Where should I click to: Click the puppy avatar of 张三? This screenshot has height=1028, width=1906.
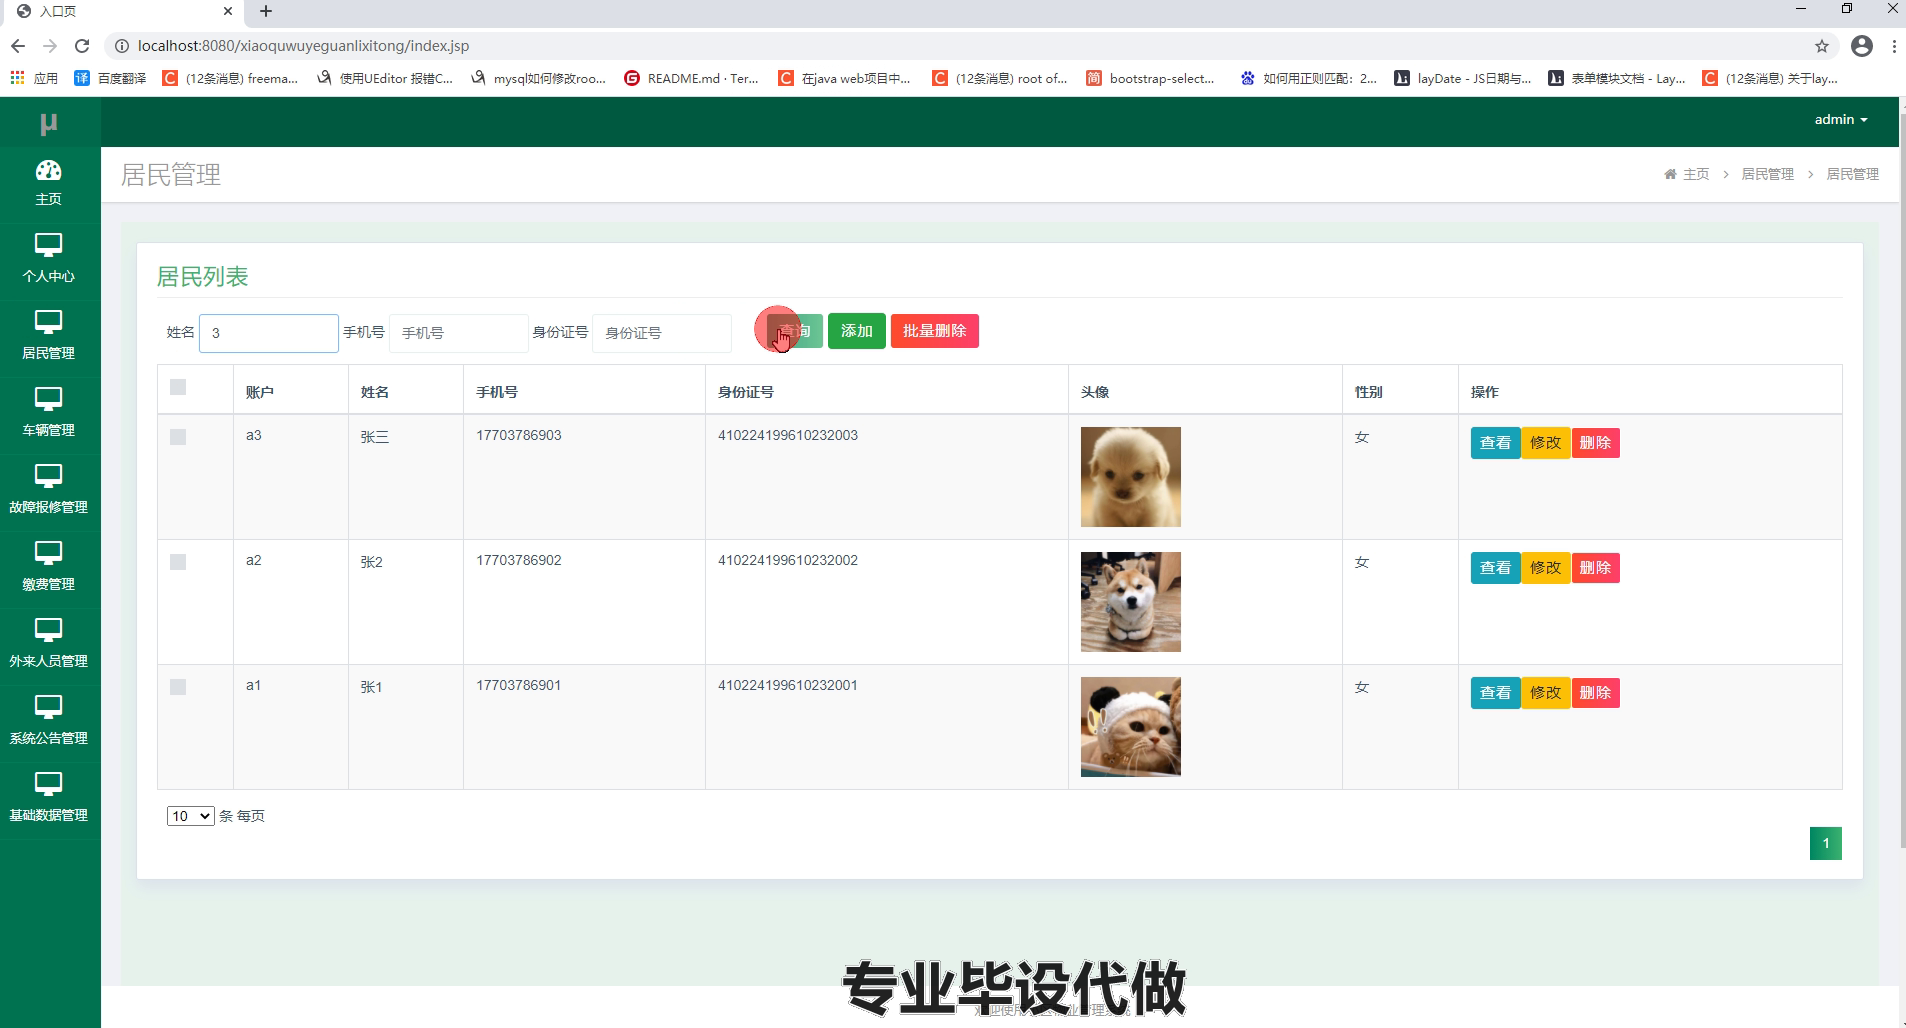(x=1131, y=477)
